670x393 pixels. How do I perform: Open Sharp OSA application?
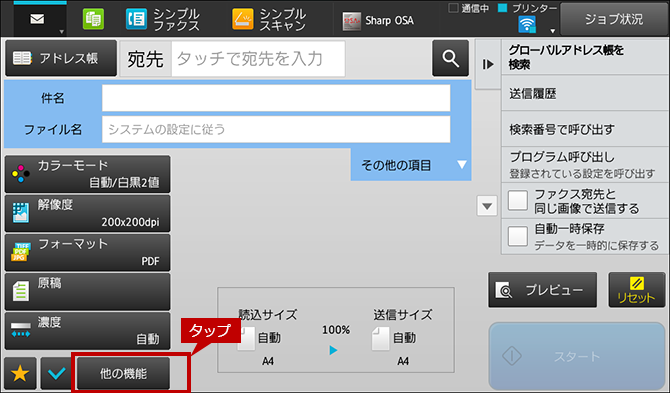(378, 21)
